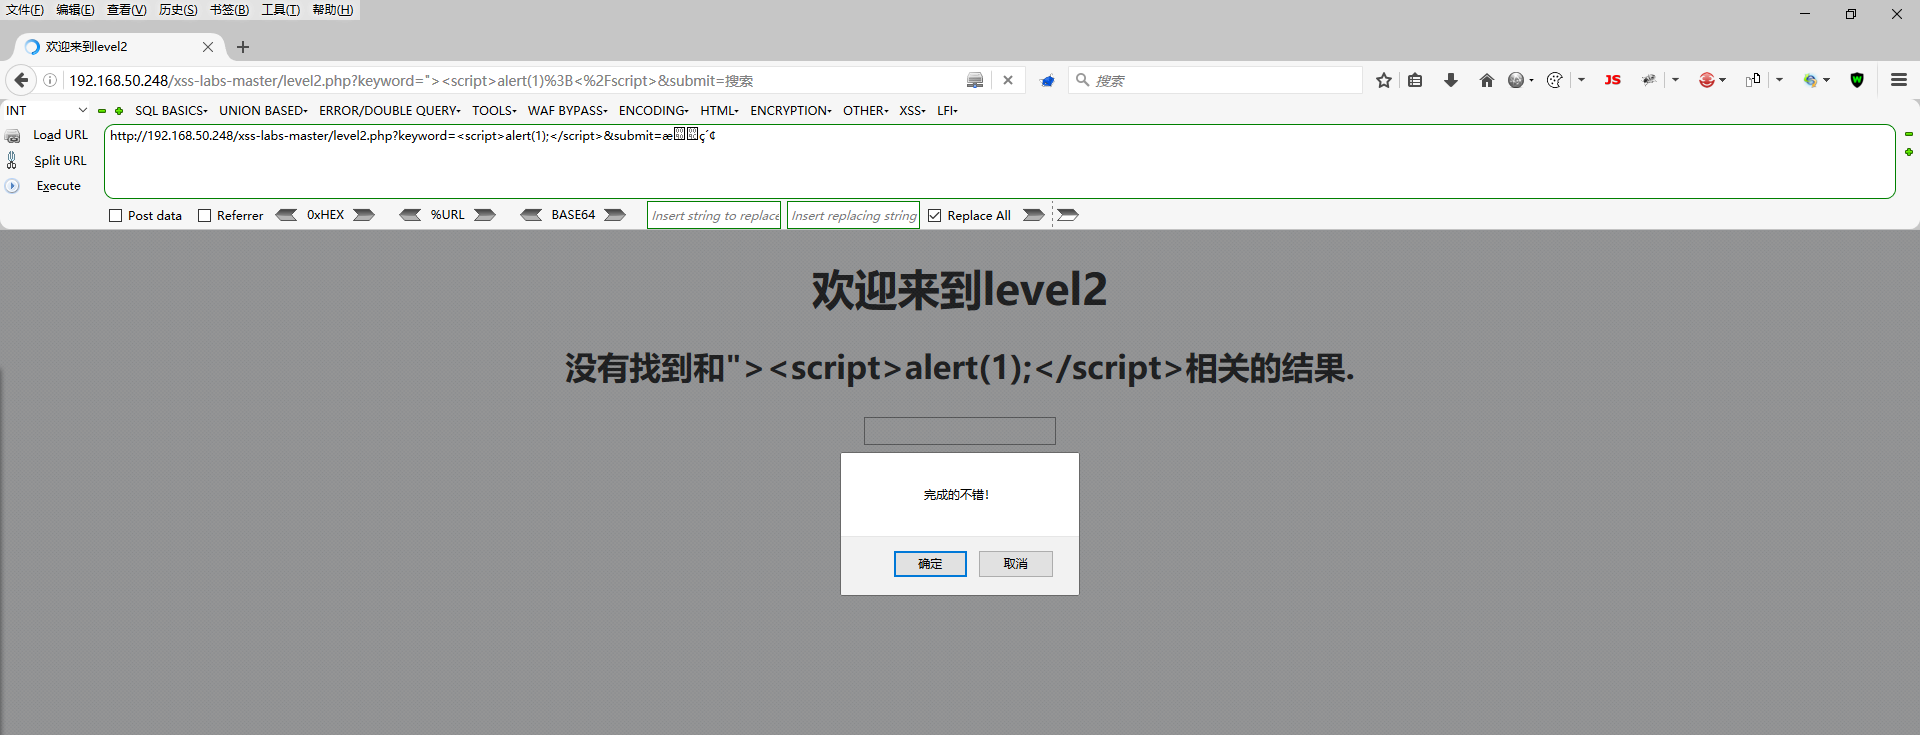Viewport: 1920px width, 735px height.
Task: Expand the WAF BYPASS menu
Action: tap(568, 111)
